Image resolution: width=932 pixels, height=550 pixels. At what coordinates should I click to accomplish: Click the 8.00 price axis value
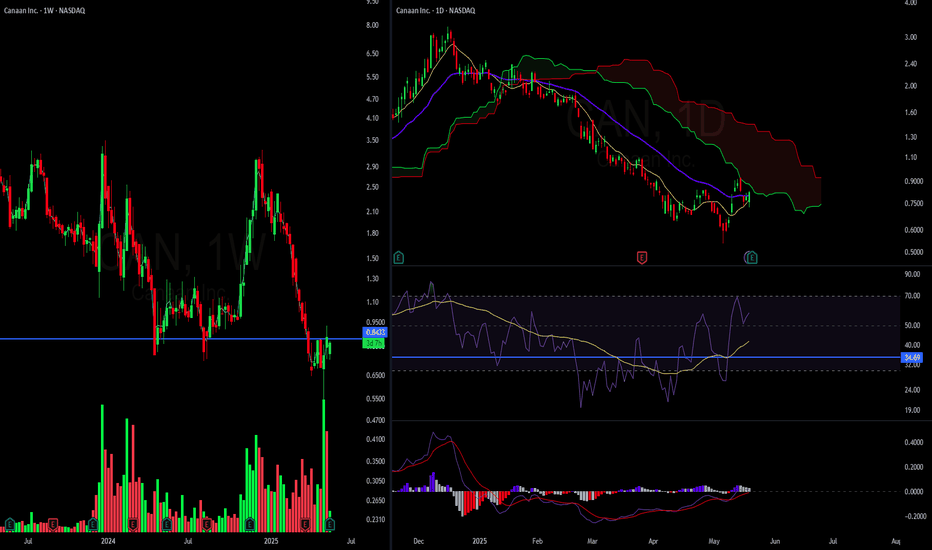click(x=372, y=26)
